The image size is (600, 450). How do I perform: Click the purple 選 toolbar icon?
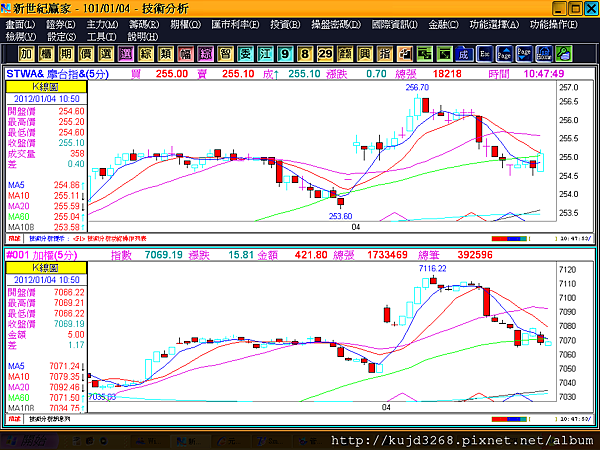[x=126, y=54]
